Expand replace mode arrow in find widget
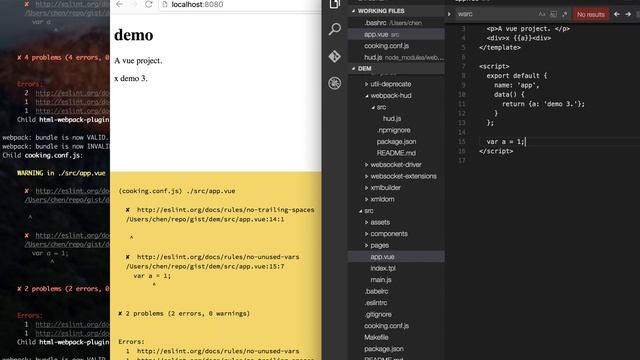 pos(449,14)
